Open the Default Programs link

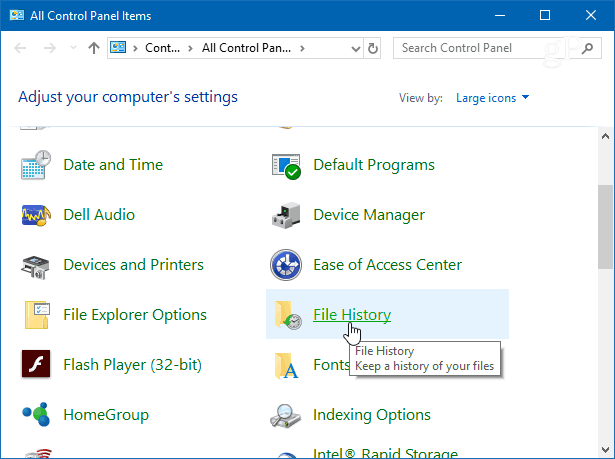pyautogui.click(x=374, y=165)
